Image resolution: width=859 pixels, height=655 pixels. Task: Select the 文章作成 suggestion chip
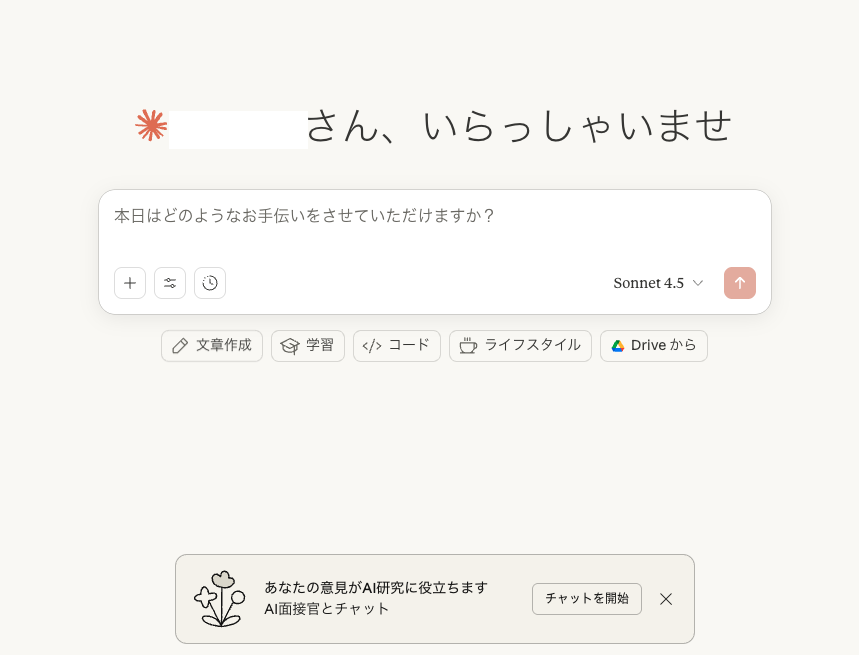tap(212, 346)
